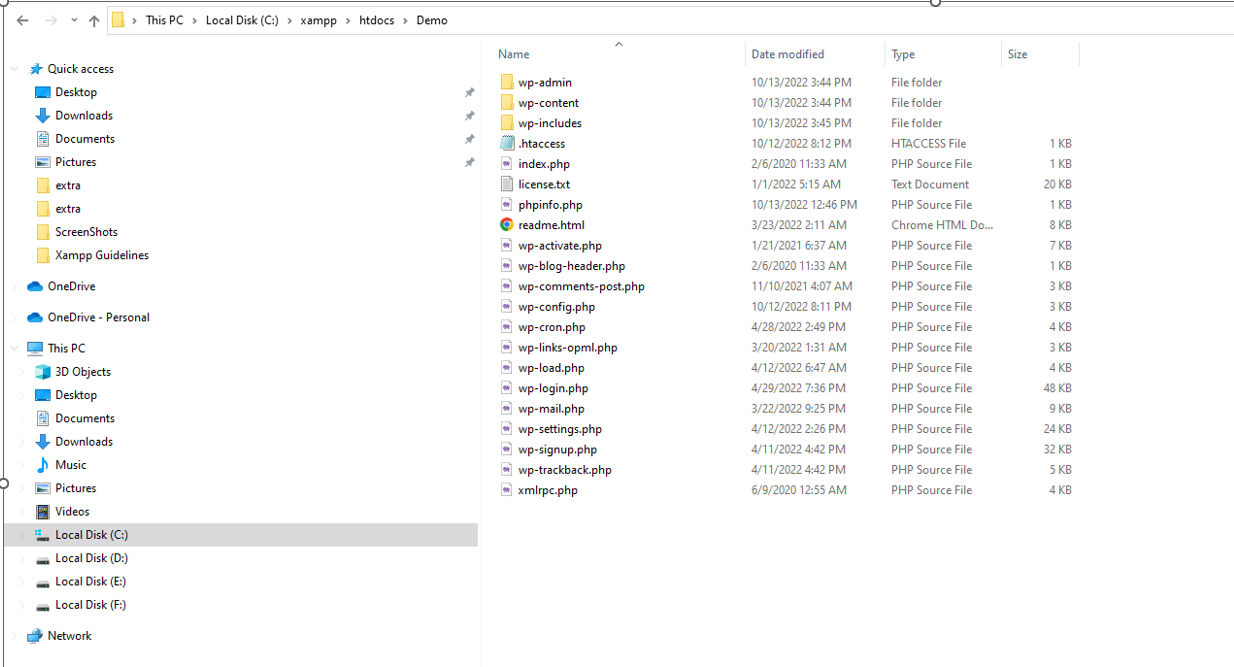
Task: Collapse the Quick access tree node
Action: click(15, 69)
